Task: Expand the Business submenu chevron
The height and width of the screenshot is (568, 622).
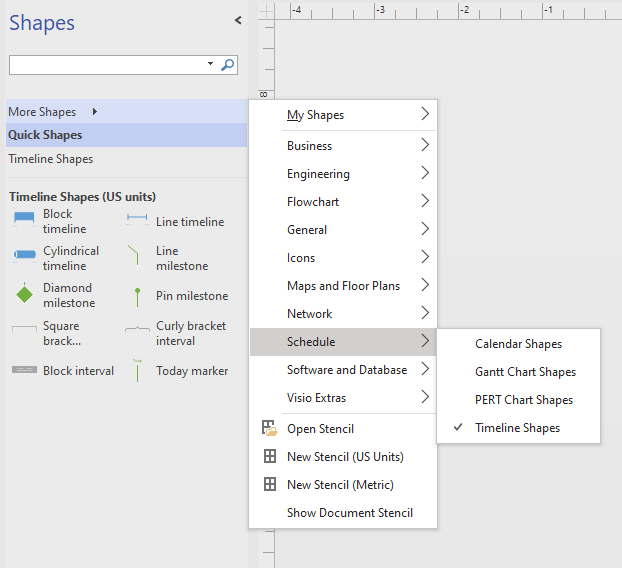Action: pos(425,145)
